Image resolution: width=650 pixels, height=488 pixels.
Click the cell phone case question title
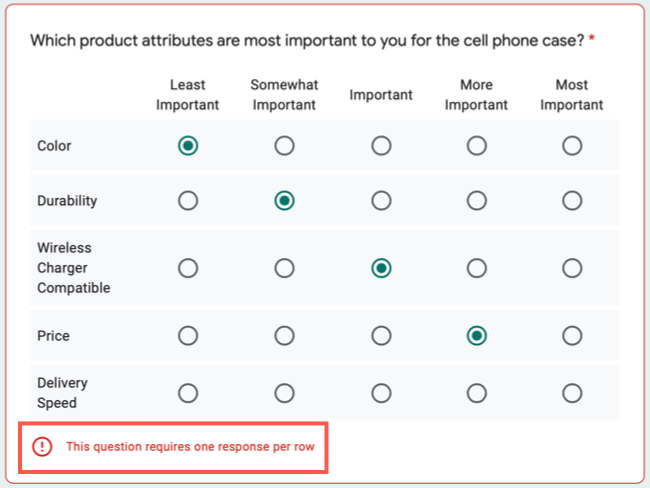point(306,41)
